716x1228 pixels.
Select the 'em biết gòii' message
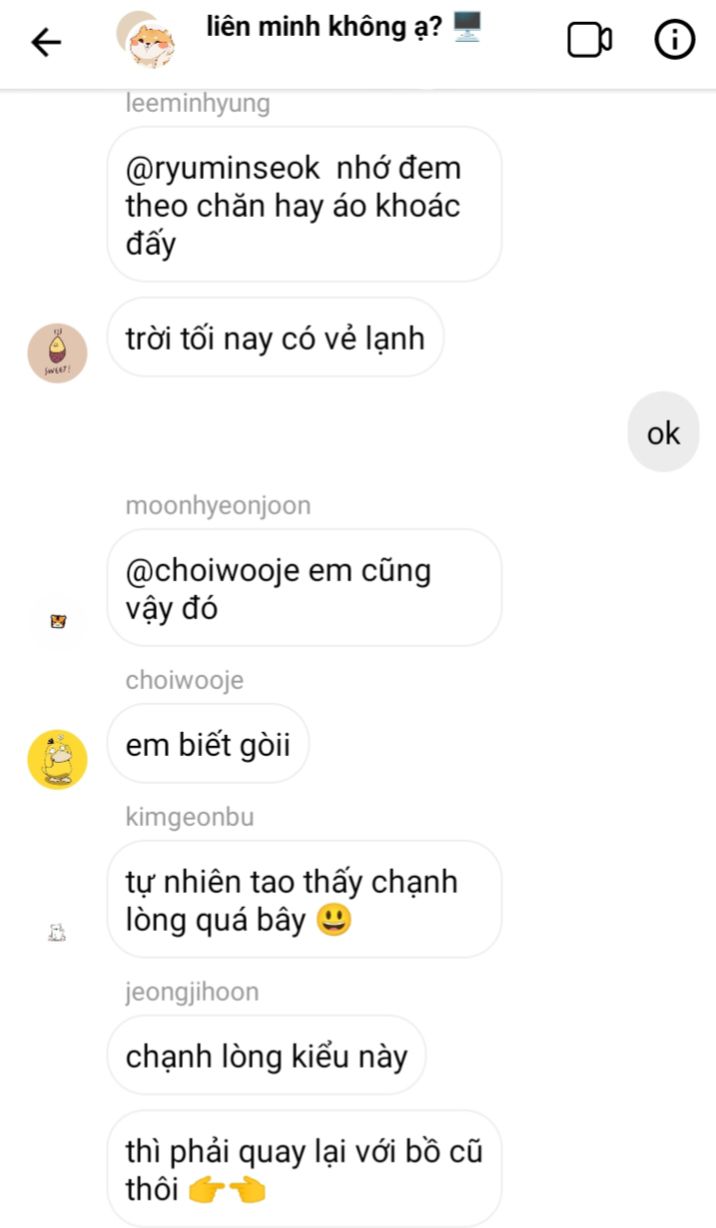tap(208, 744)
